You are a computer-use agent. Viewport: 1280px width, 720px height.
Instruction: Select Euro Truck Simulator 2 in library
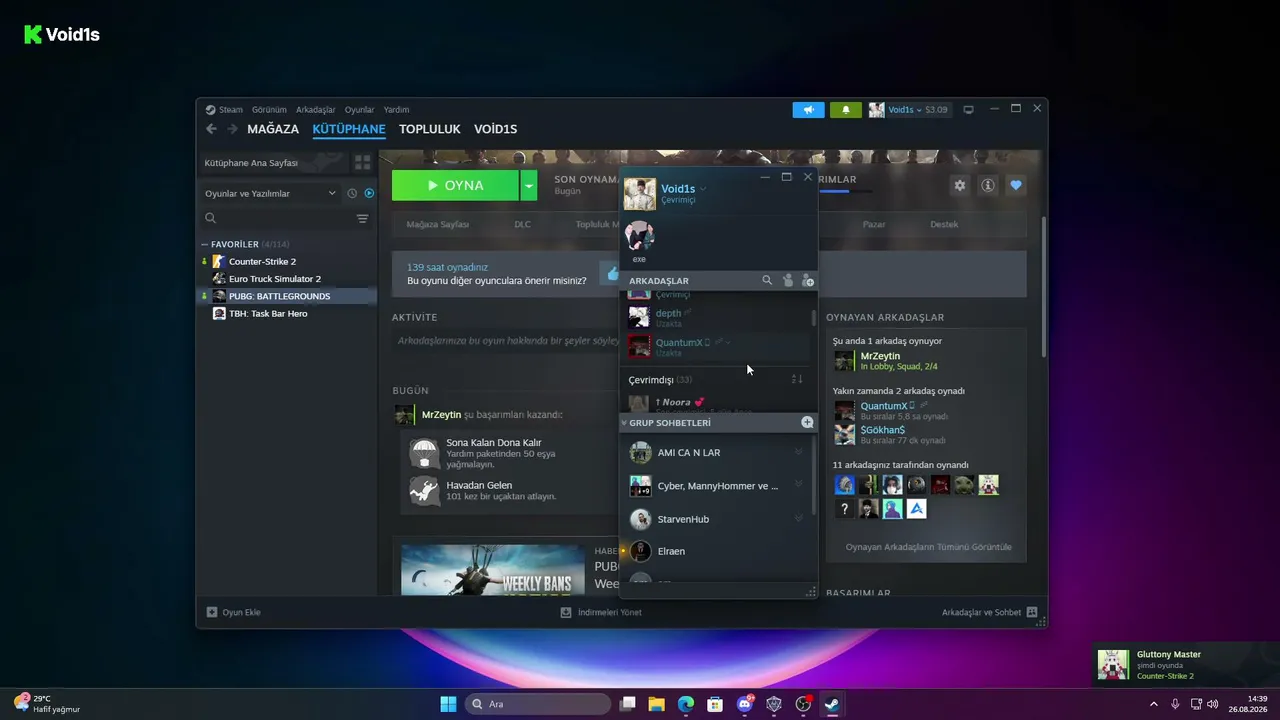275,279
